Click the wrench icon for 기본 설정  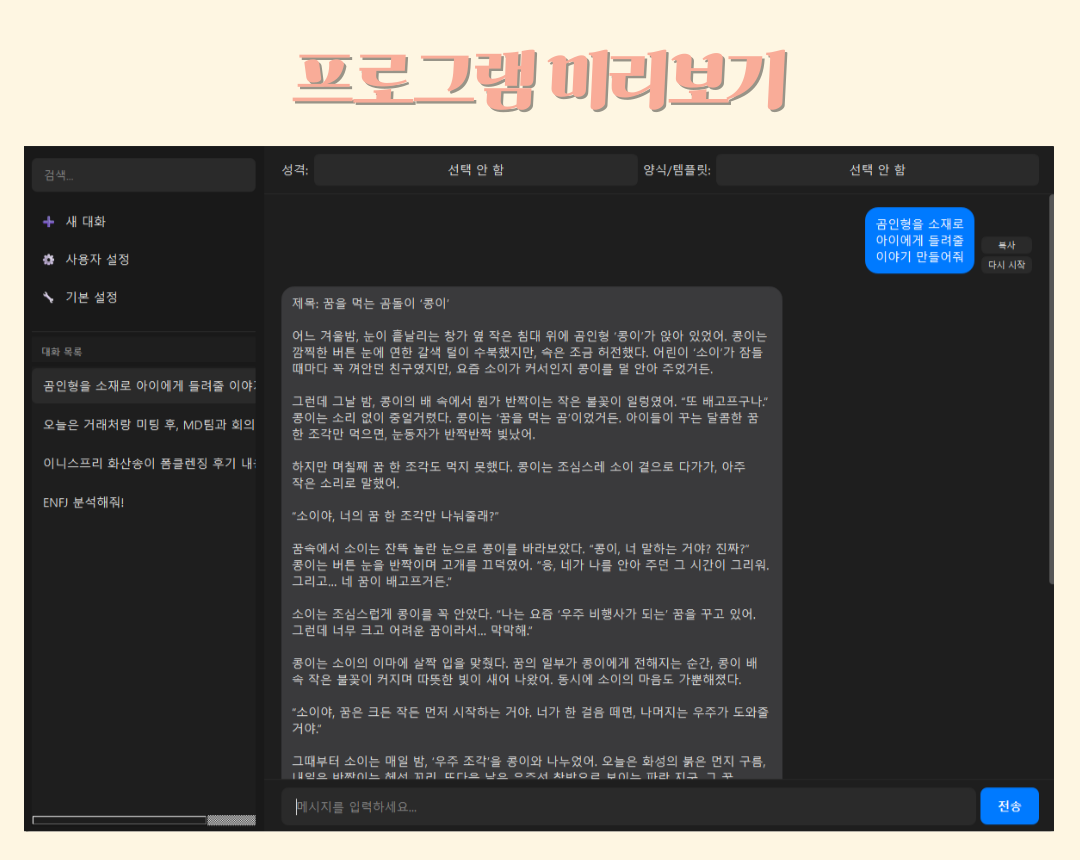tap(48, 297)
